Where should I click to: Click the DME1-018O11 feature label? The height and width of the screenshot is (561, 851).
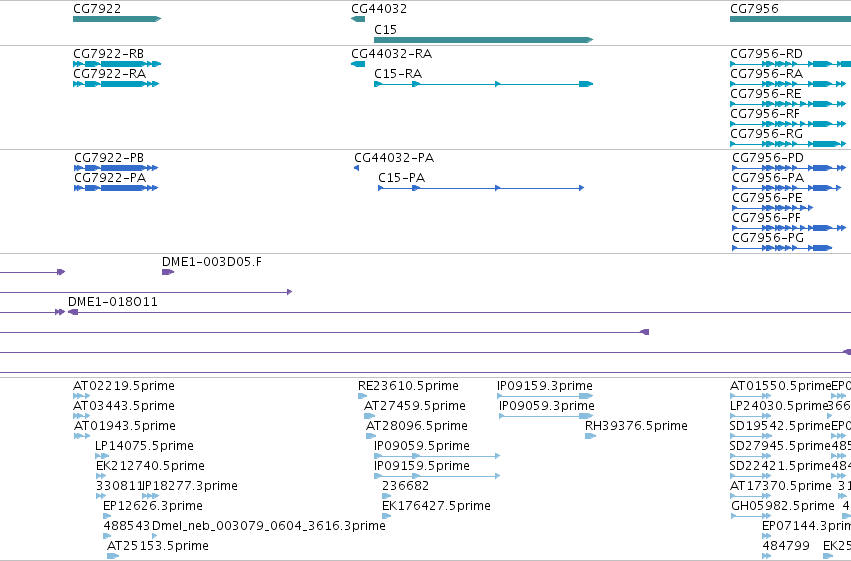point(113,302)
